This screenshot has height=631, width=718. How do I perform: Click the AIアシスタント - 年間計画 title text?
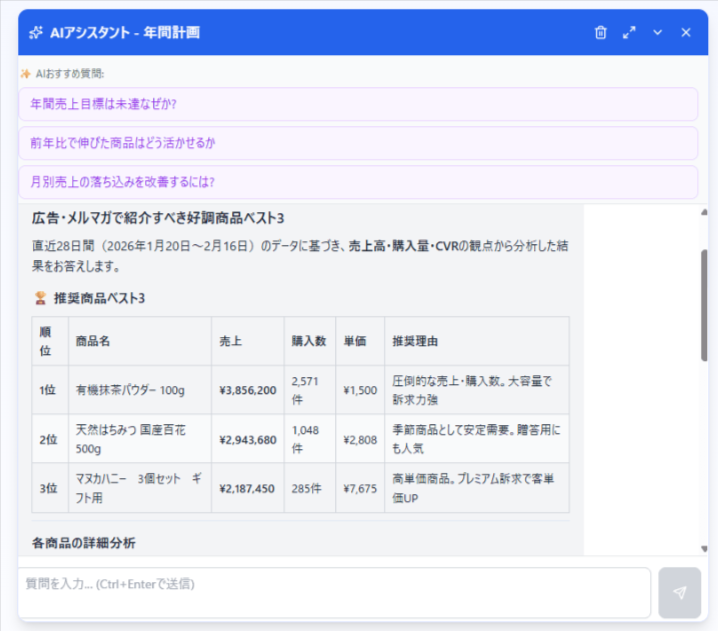click(124, 32)
